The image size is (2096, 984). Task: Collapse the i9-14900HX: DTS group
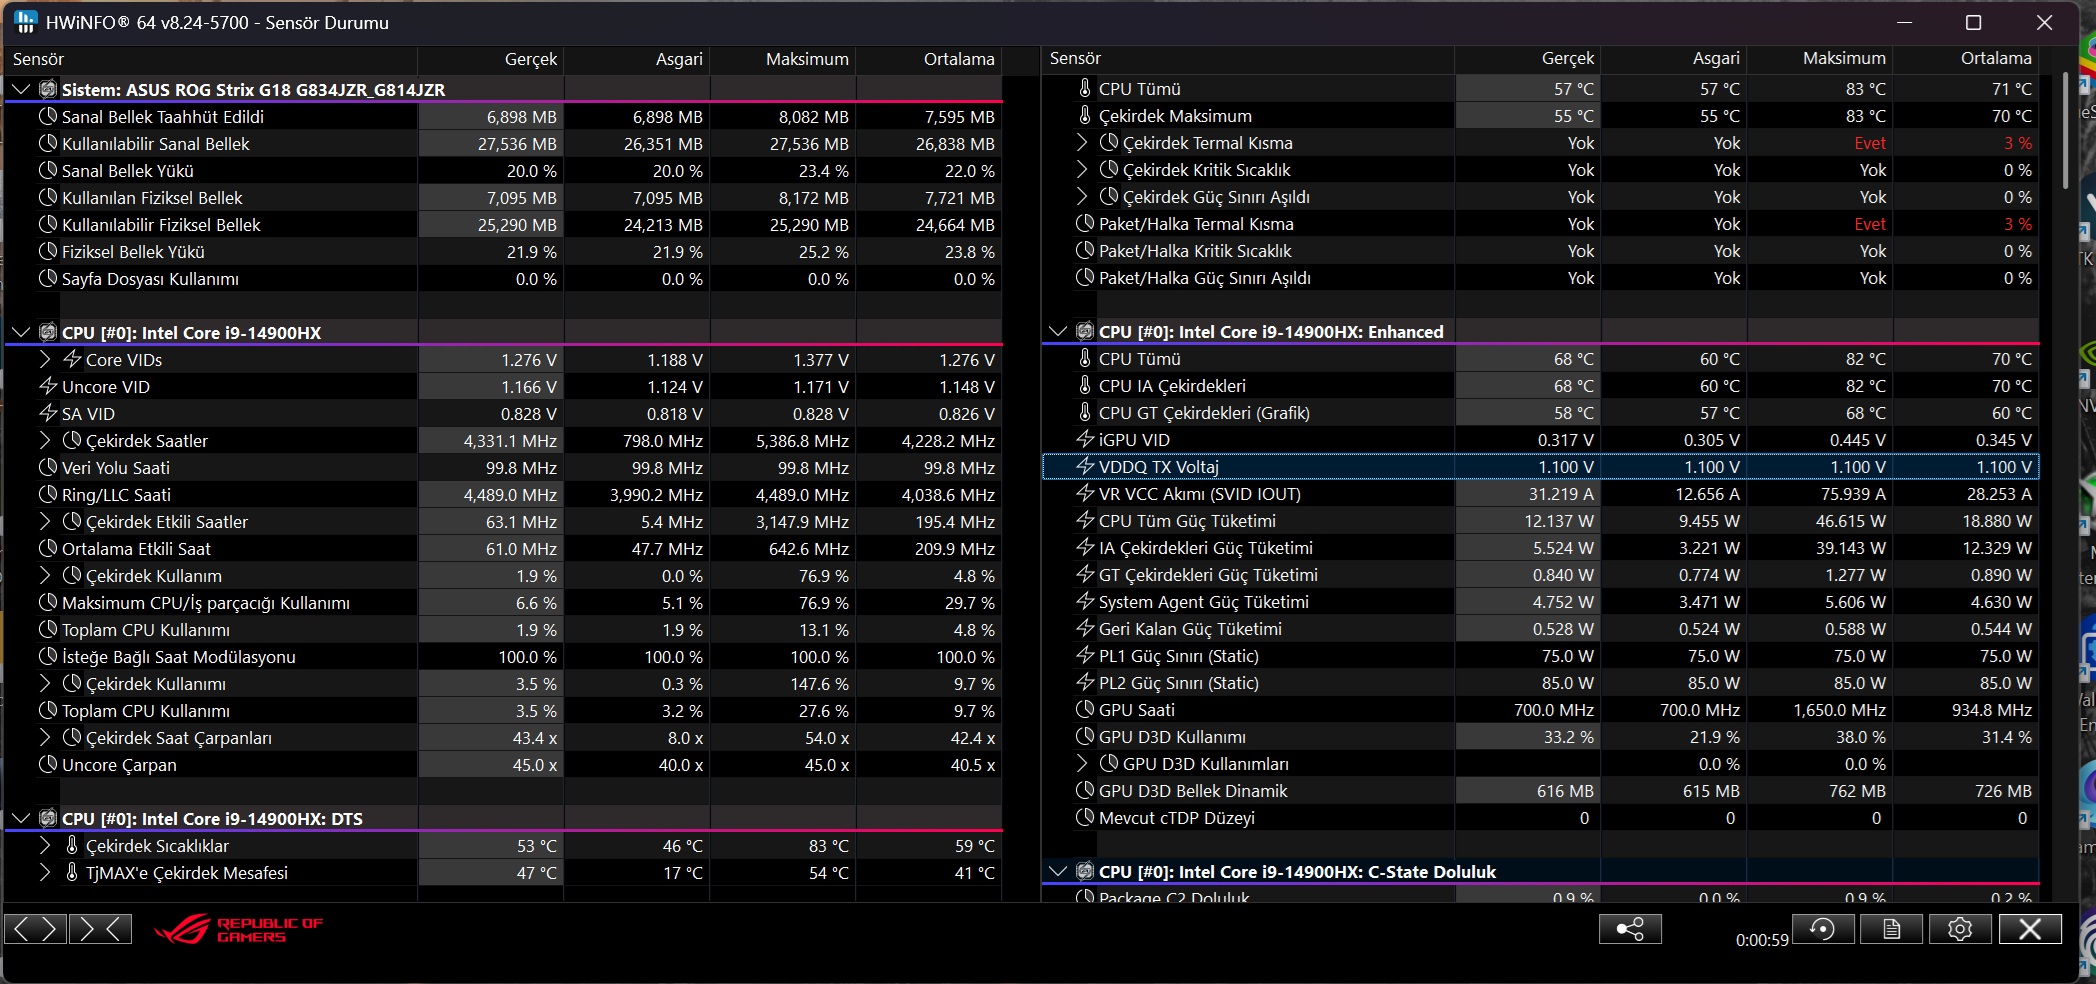click(20, 818)
